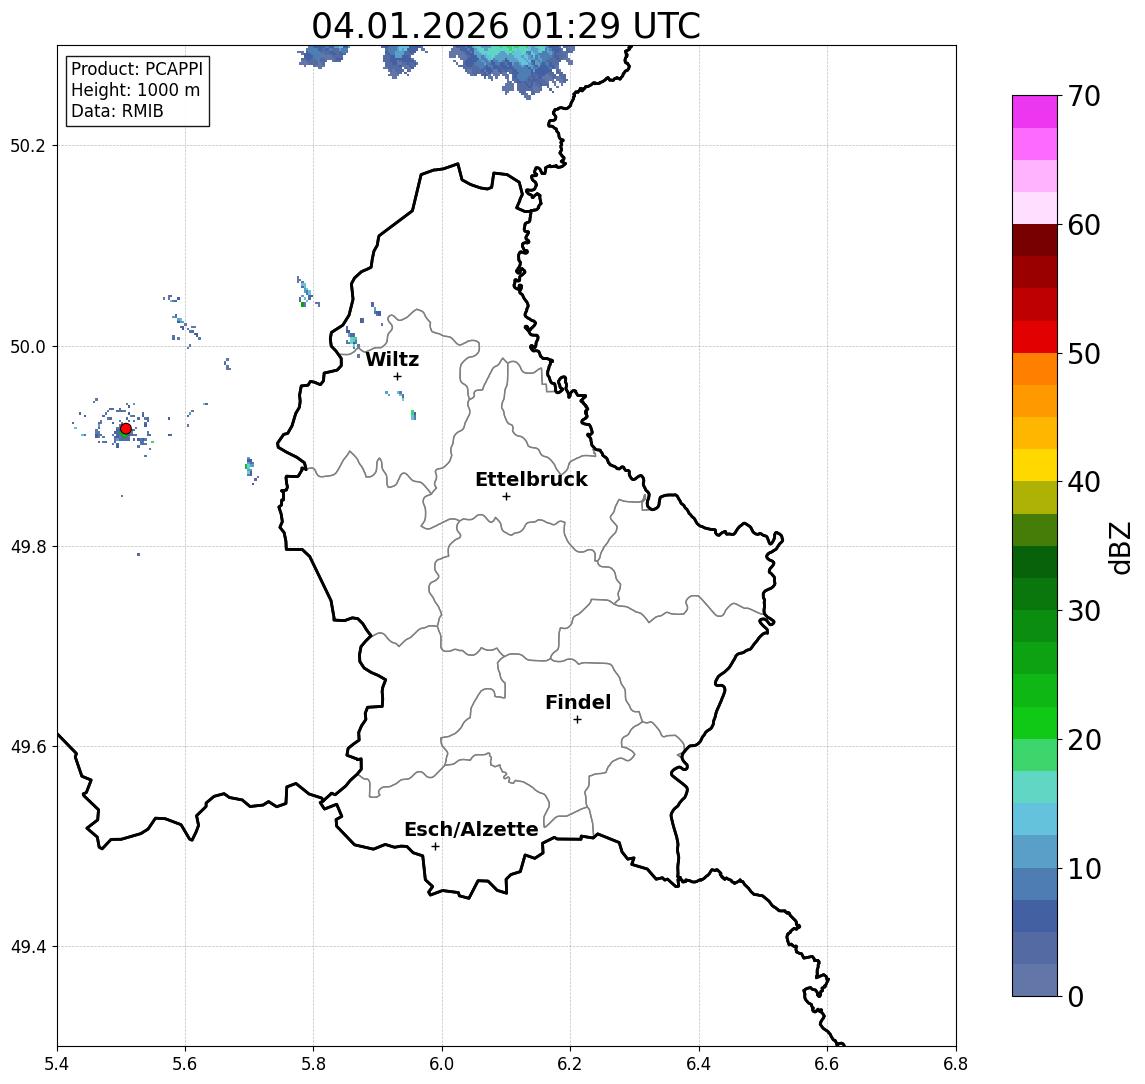Click the 'Wiltz' label

392,359
